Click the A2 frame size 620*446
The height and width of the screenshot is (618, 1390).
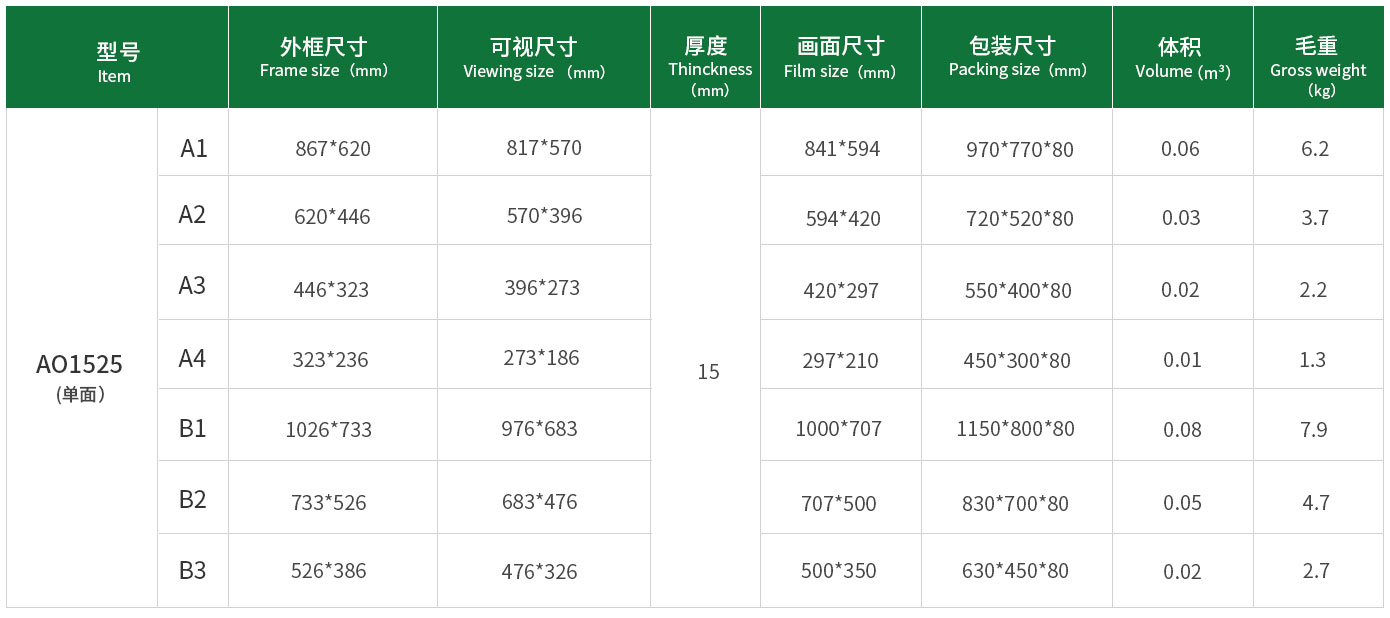point(332,217)
